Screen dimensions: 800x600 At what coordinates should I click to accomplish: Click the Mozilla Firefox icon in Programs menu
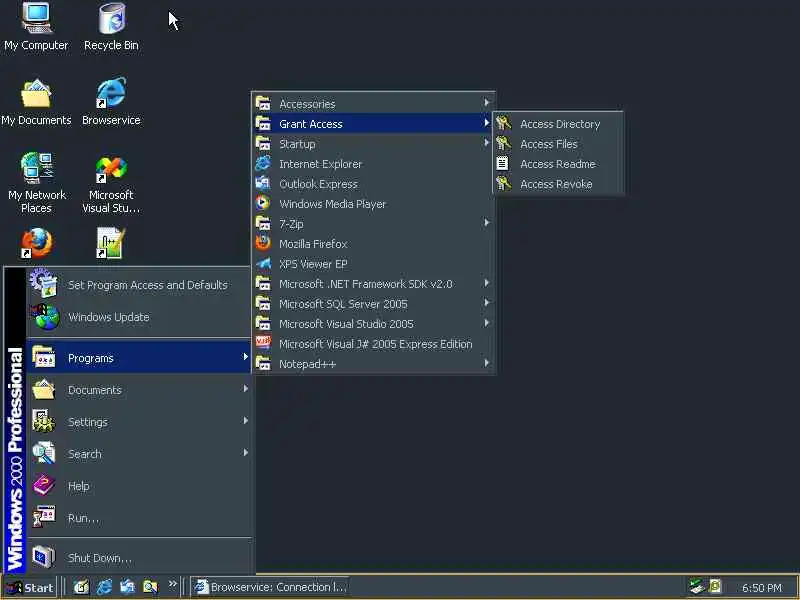point(263,243)
